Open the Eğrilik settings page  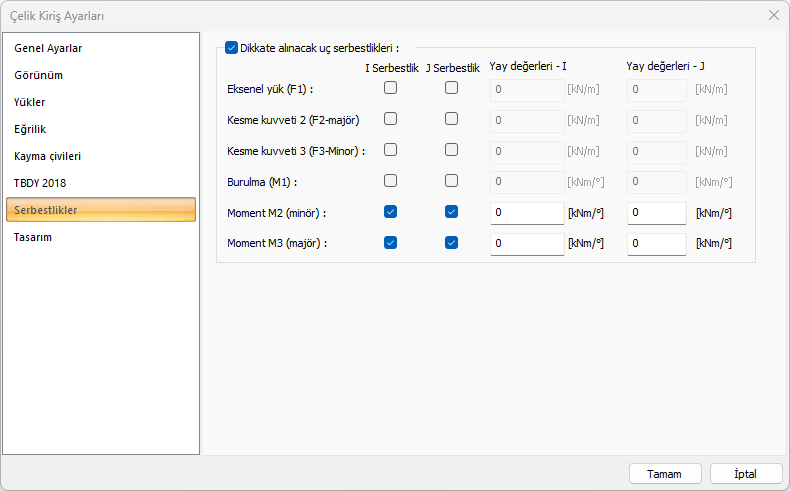[x=31, y=129]
